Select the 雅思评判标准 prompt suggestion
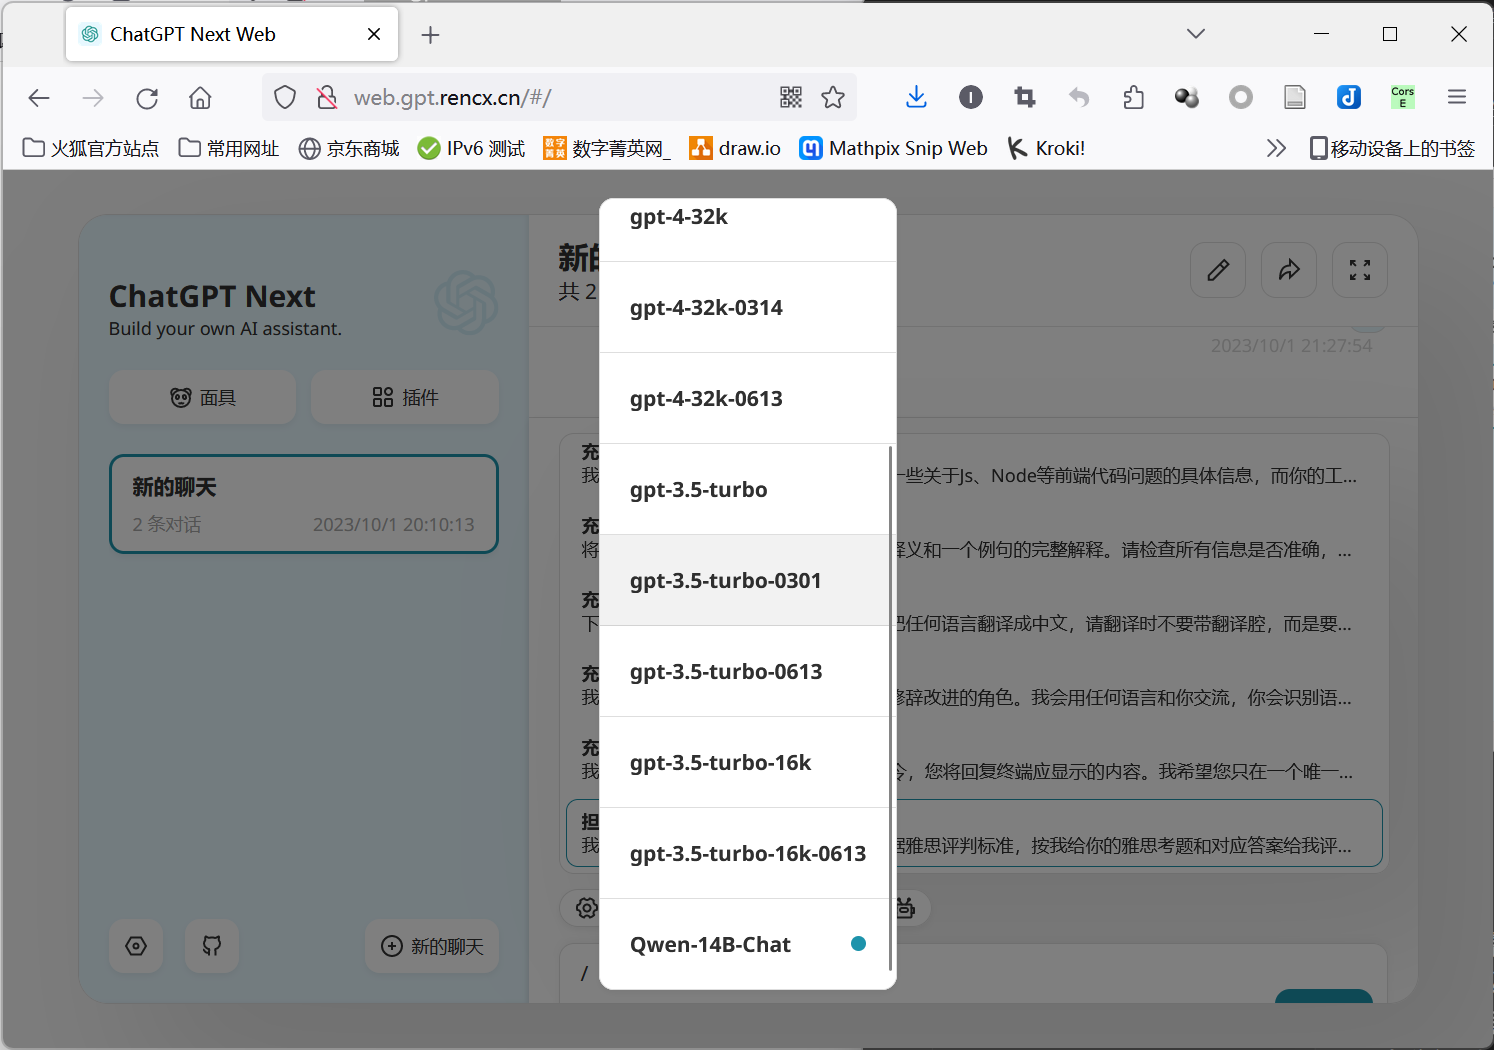1494x1050 pixels. [973, 833]
